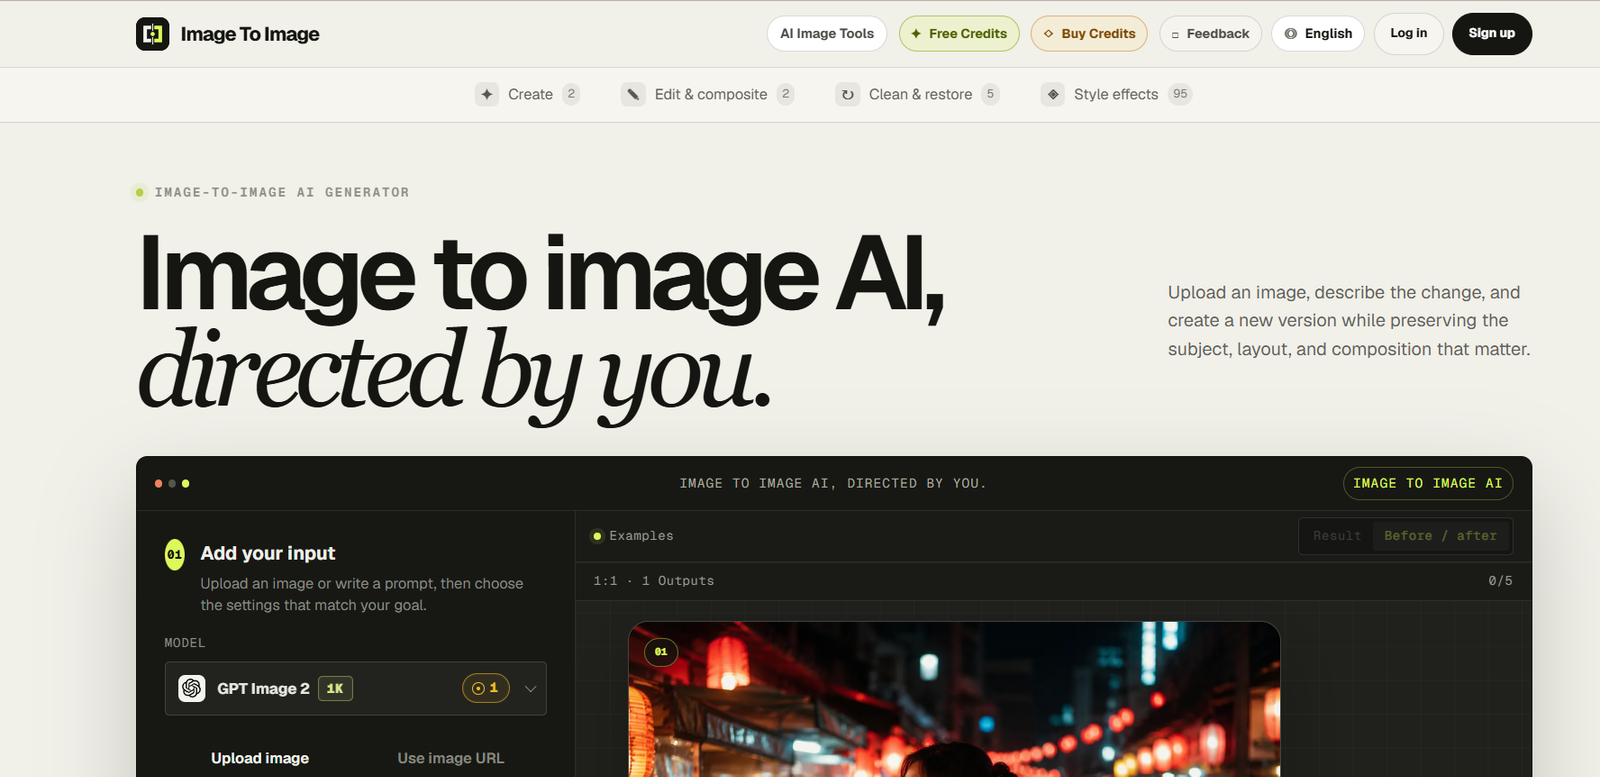Click the Add your input heading
1600x777 pixels.
(268, 553)
